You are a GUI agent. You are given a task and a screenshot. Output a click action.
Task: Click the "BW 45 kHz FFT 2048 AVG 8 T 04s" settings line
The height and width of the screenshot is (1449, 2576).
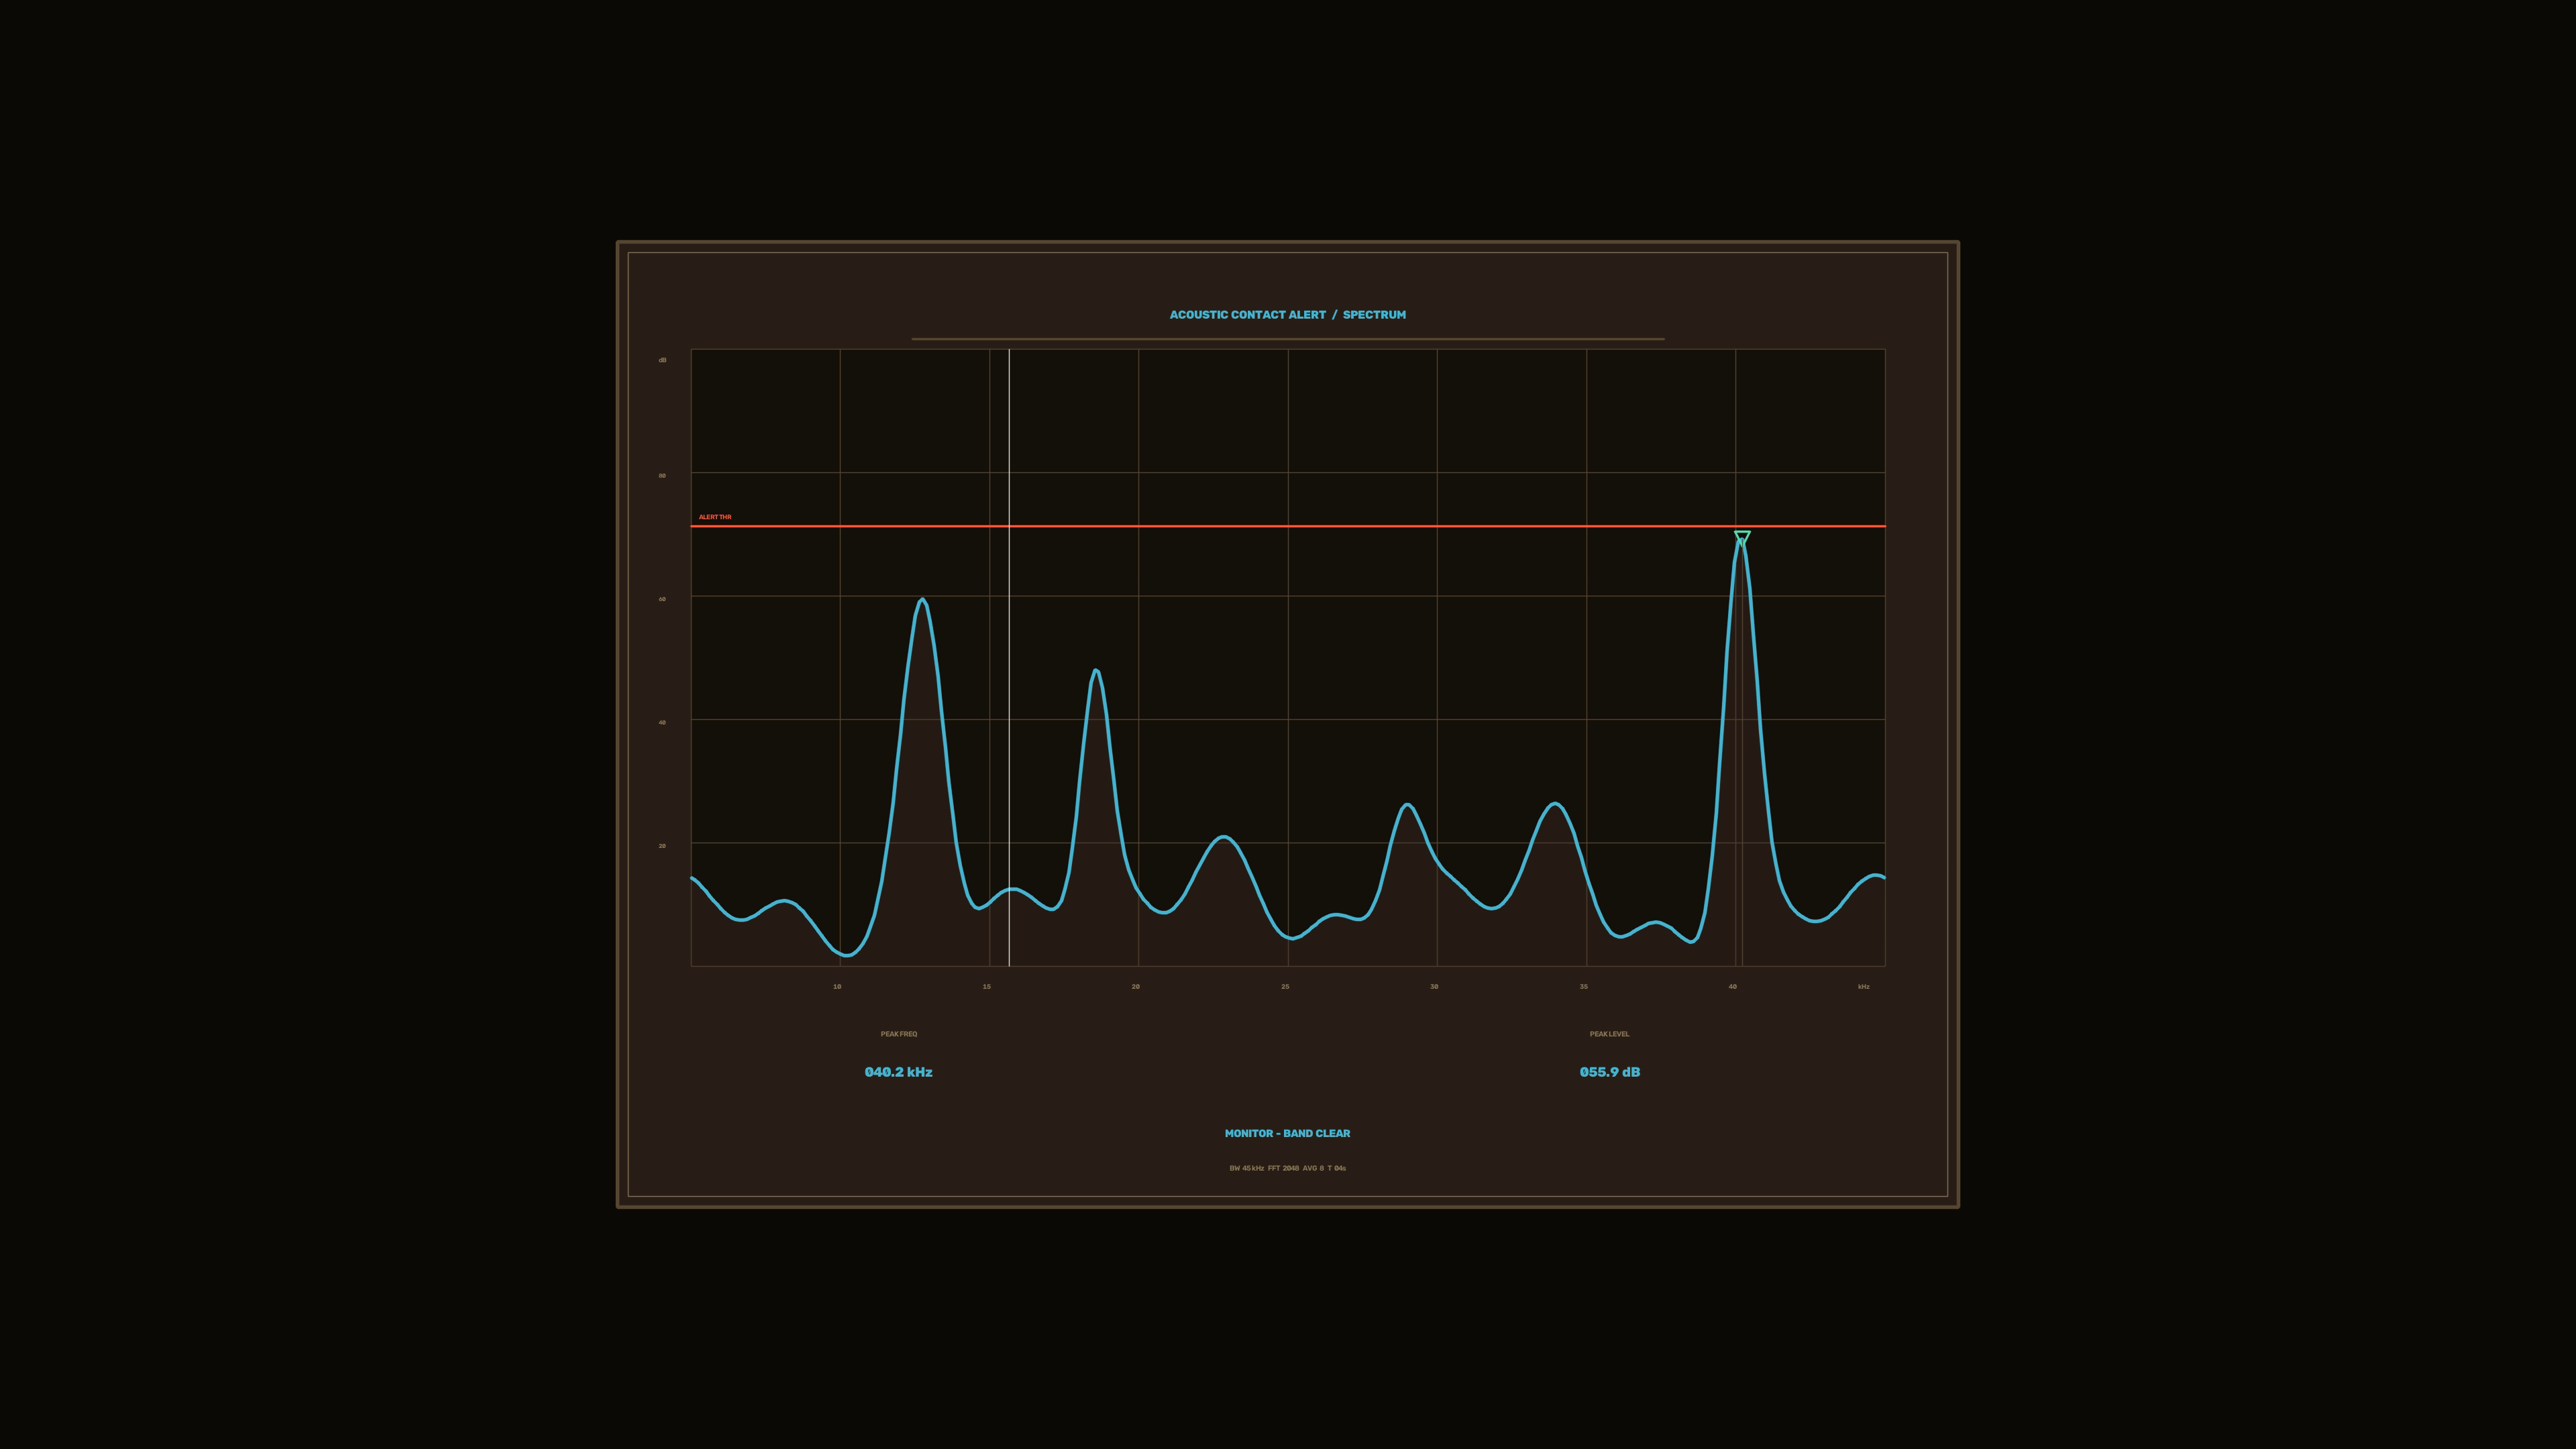pyautogui.click(x=1288, y=1168)
